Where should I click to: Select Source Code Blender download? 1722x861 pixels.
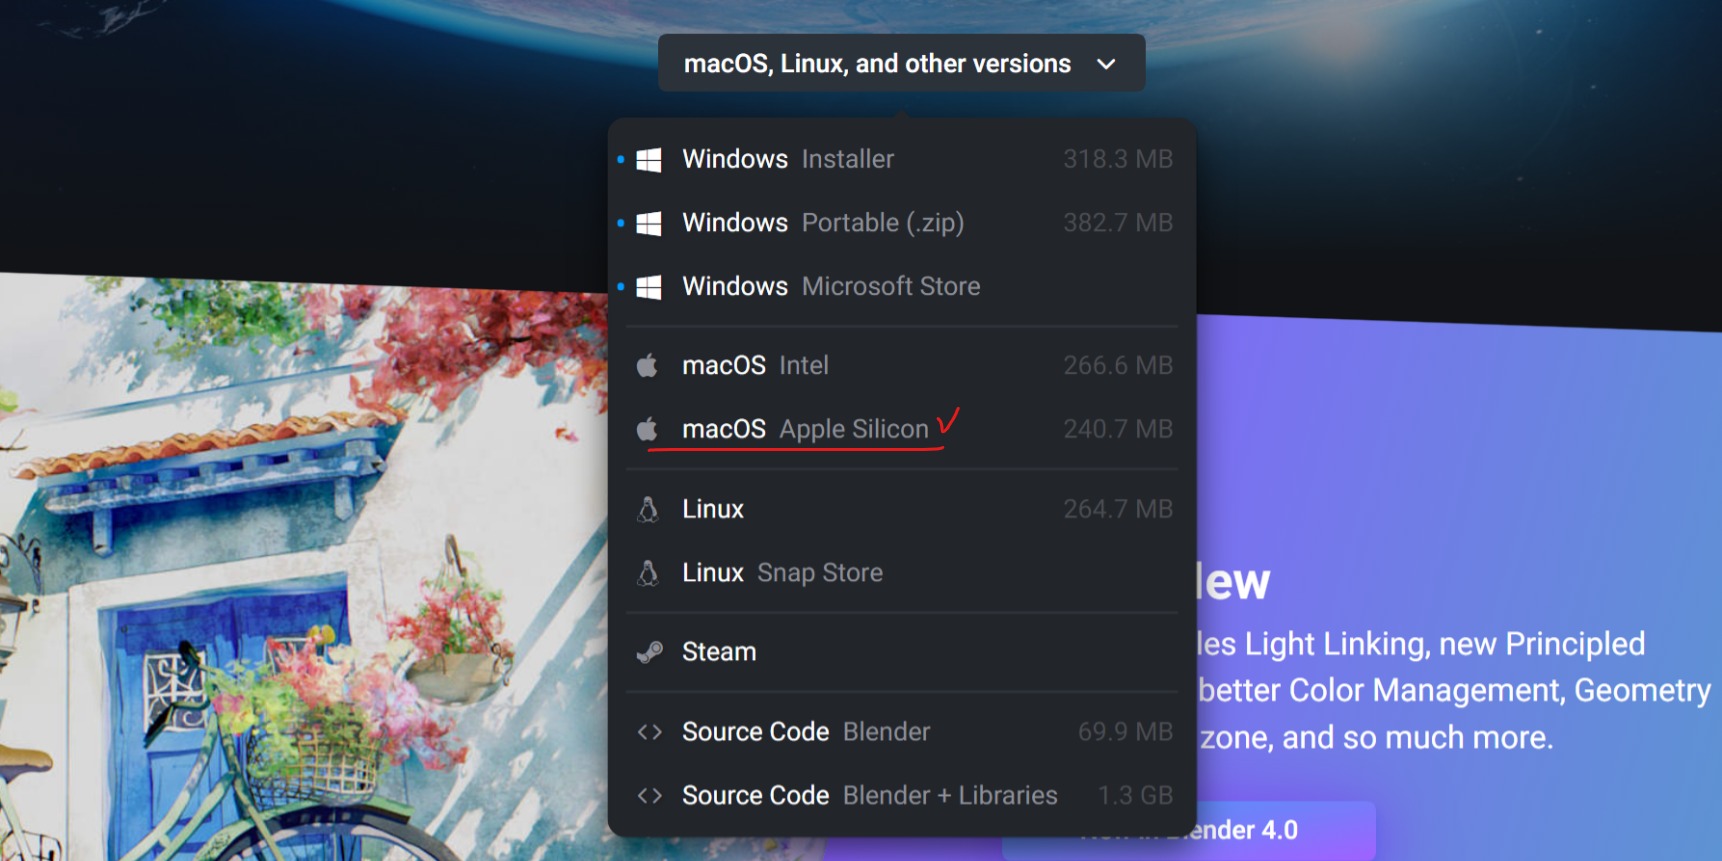(901, 732)
